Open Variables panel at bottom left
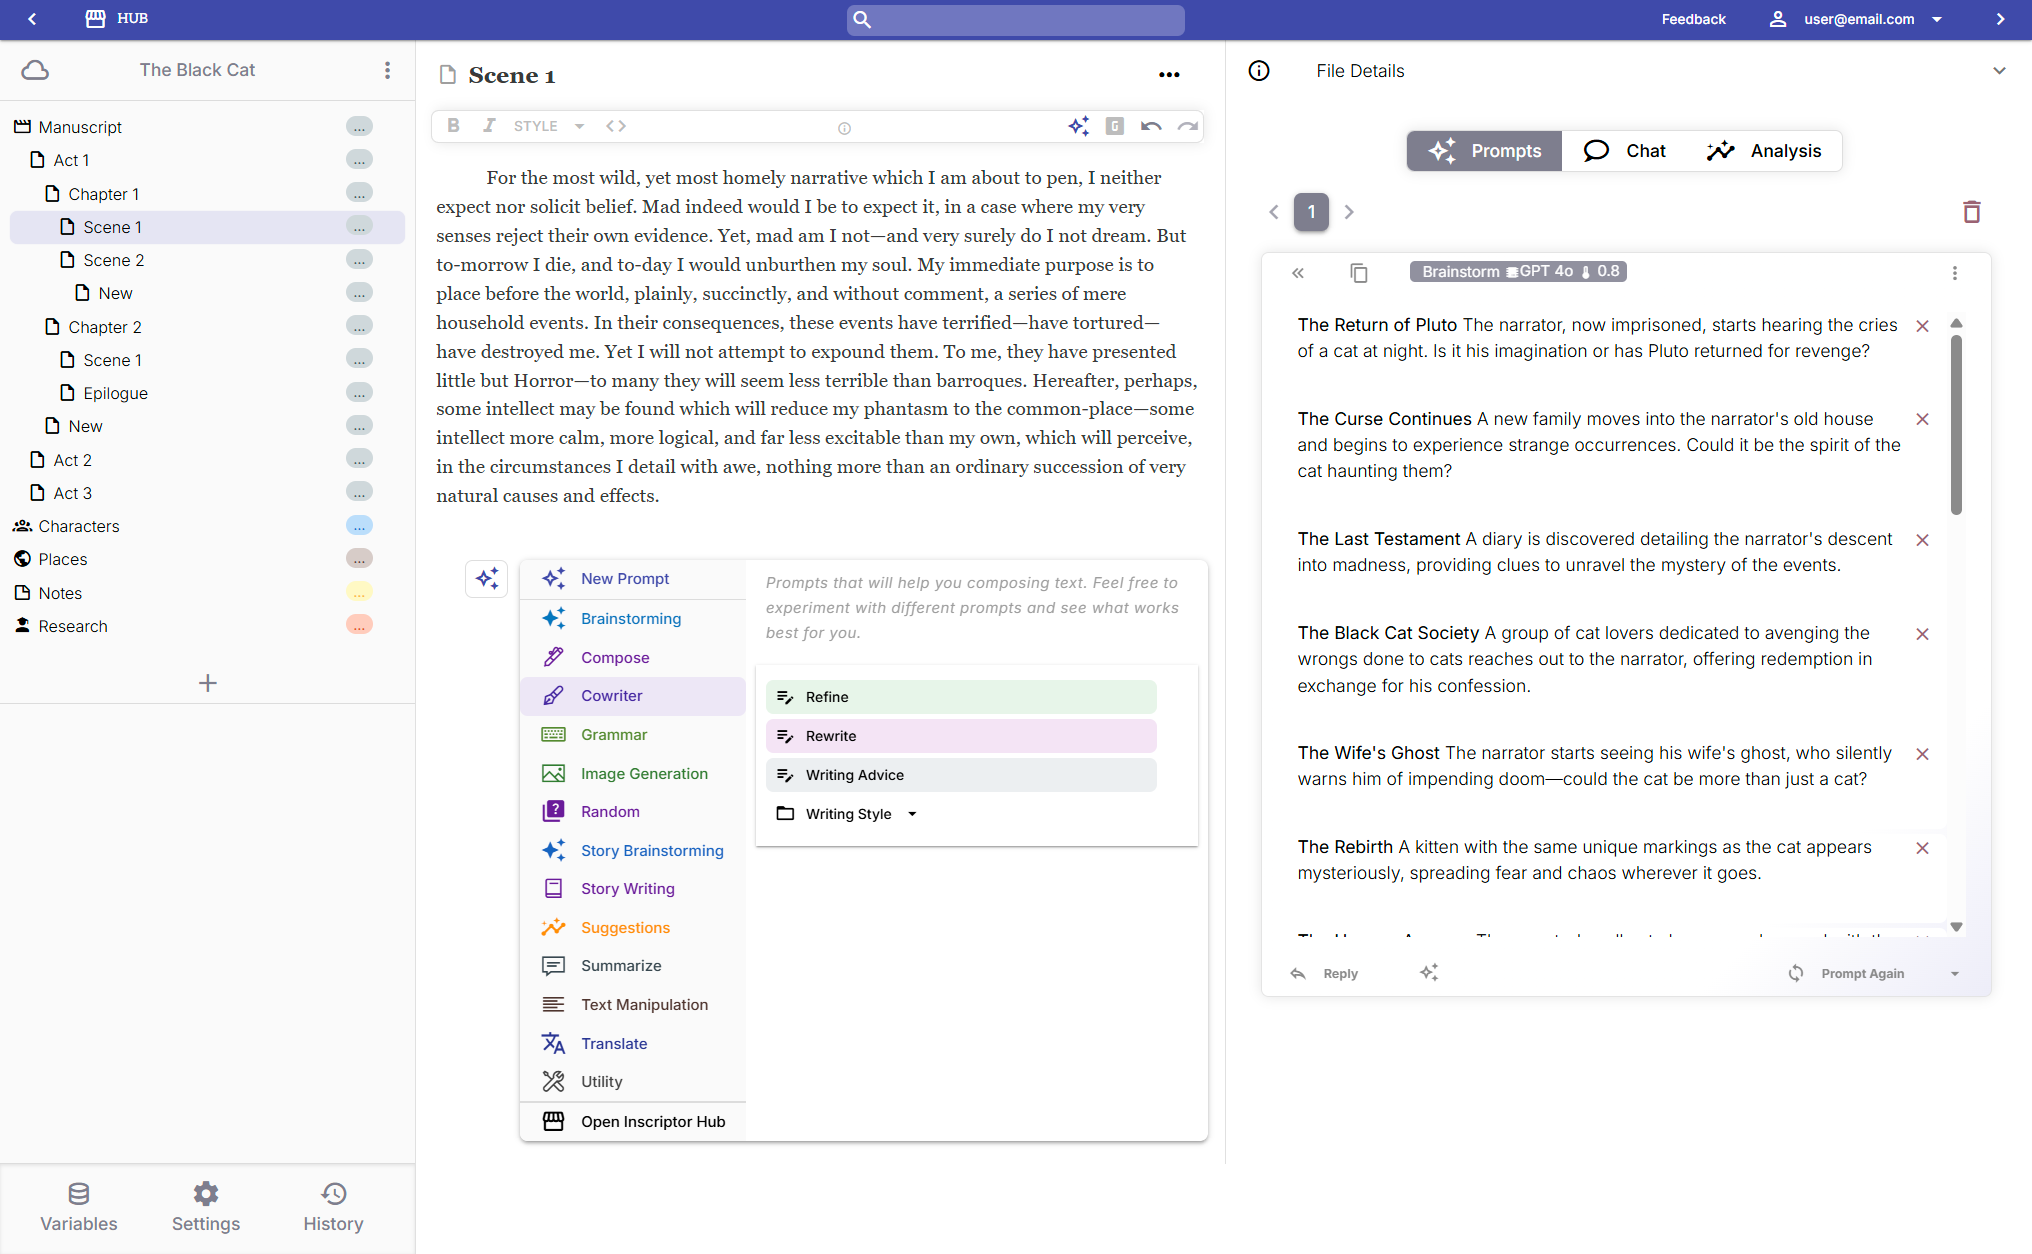The image size is (2032, 1254). [x=79, y=1207]
